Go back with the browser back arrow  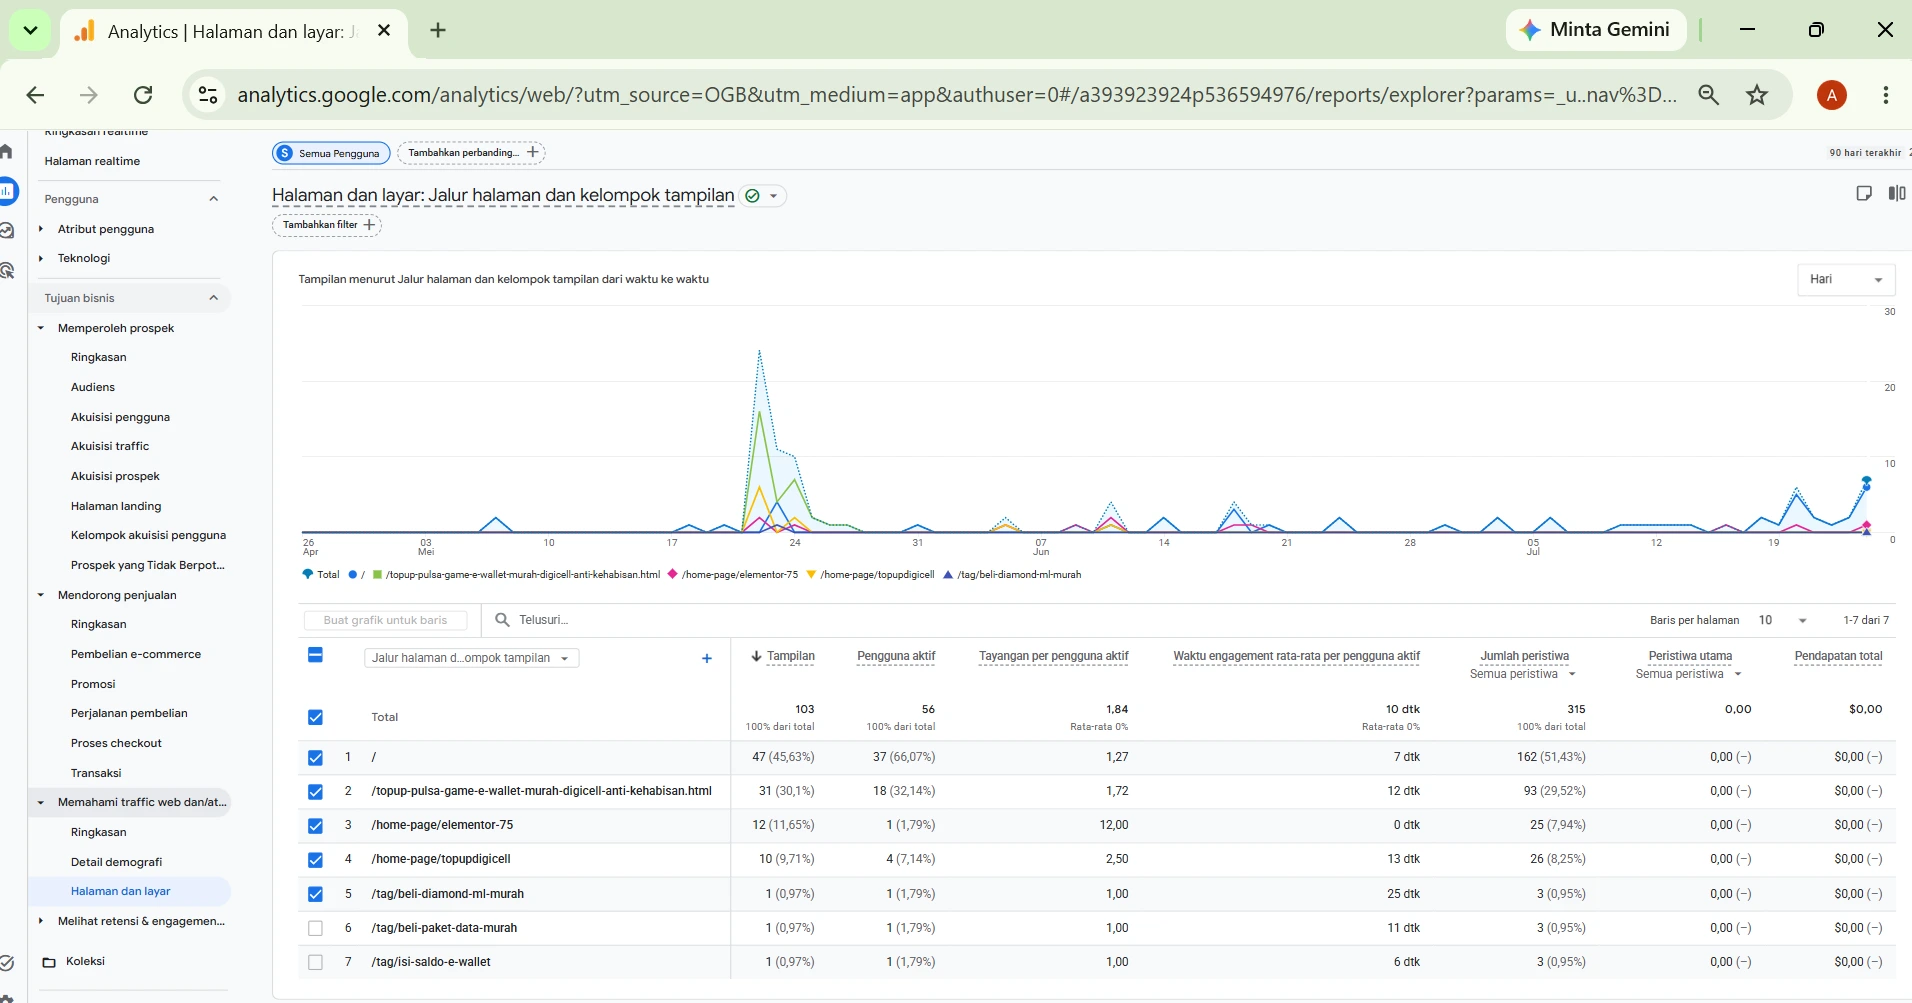click(x=36, y=95)
